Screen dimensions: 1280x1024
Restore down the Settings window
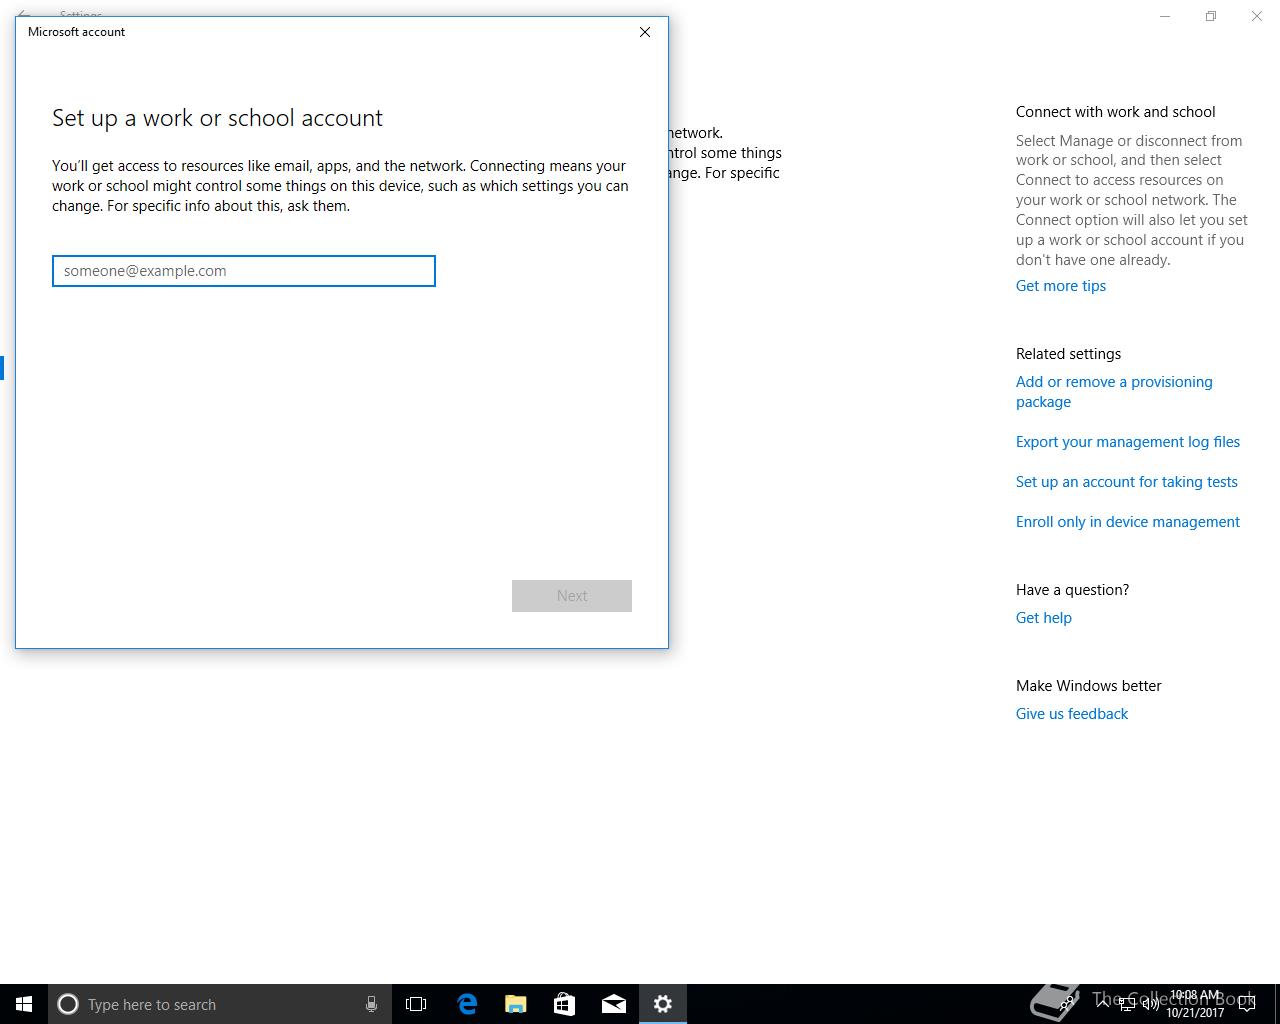pos(1211,16)
